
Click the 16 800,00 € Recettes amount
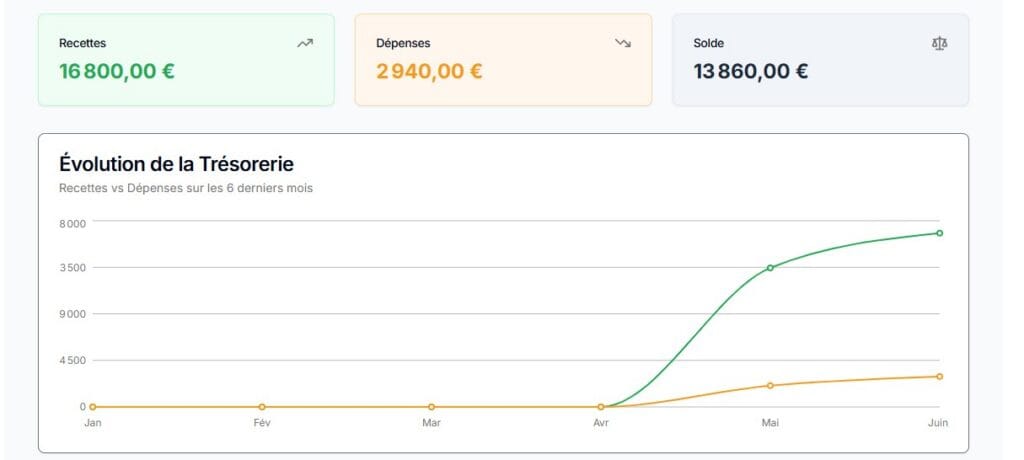(117, 71)
